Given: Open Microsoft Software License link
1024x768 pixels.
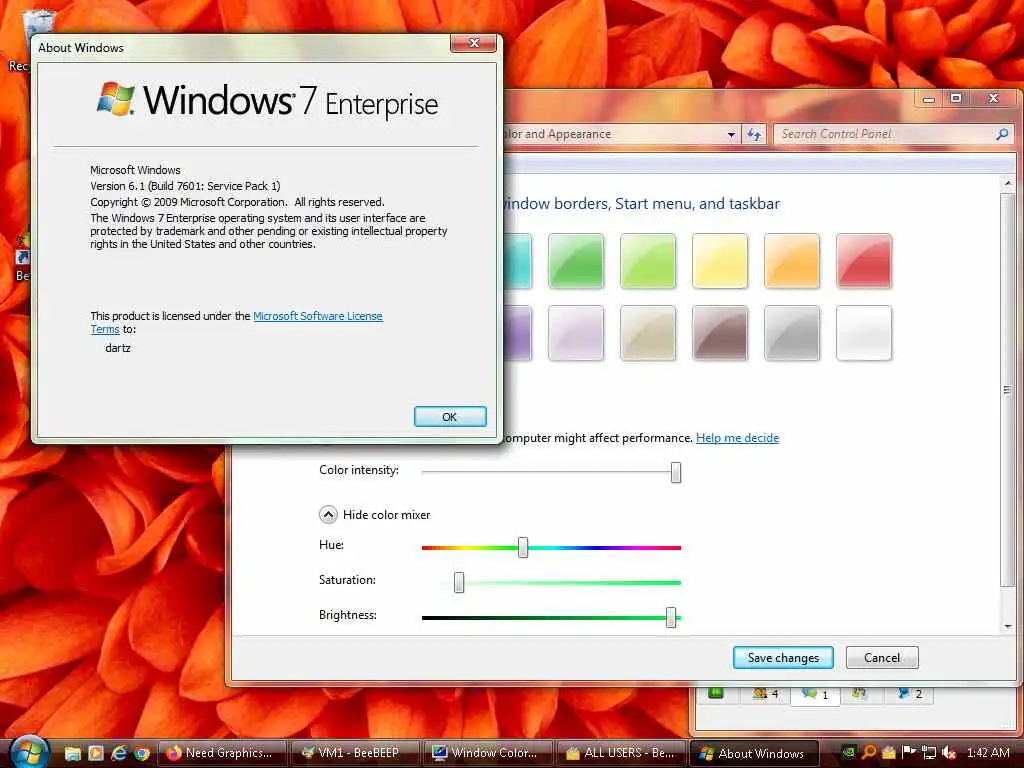Looking at the screenshot, I should tap(317, 316).
